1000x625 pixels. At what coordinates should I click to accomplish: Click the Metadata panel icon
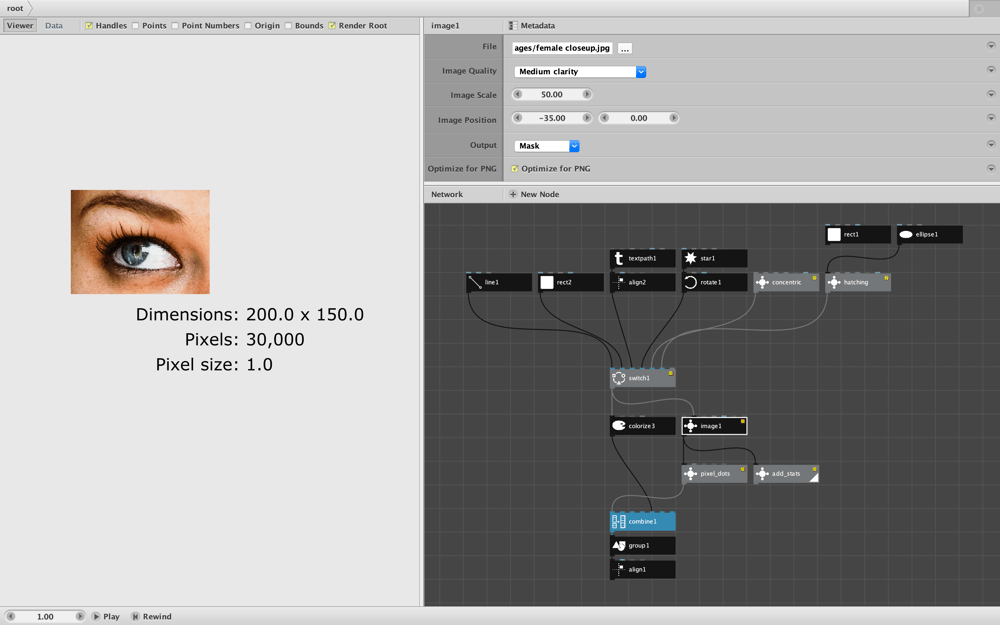coord(513,26)
